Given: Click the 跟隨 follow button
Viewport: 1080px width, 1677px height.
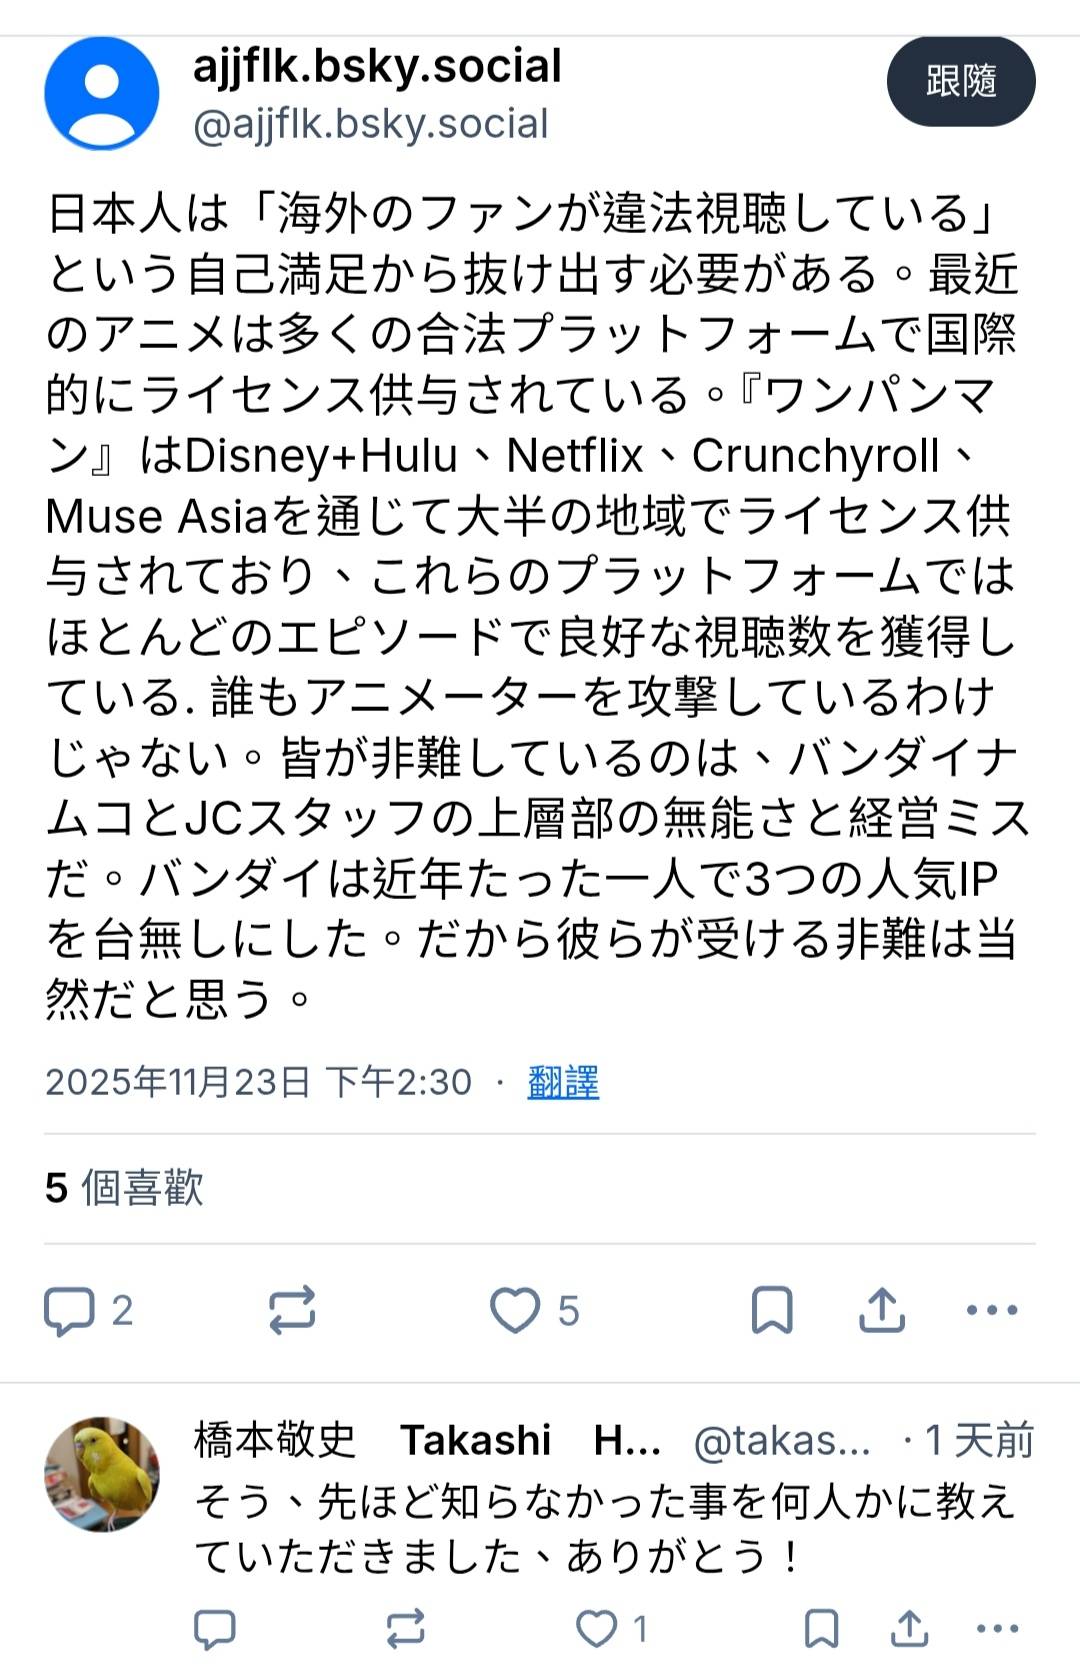Looking at the screenshot, I should click(x=960, y=82).
